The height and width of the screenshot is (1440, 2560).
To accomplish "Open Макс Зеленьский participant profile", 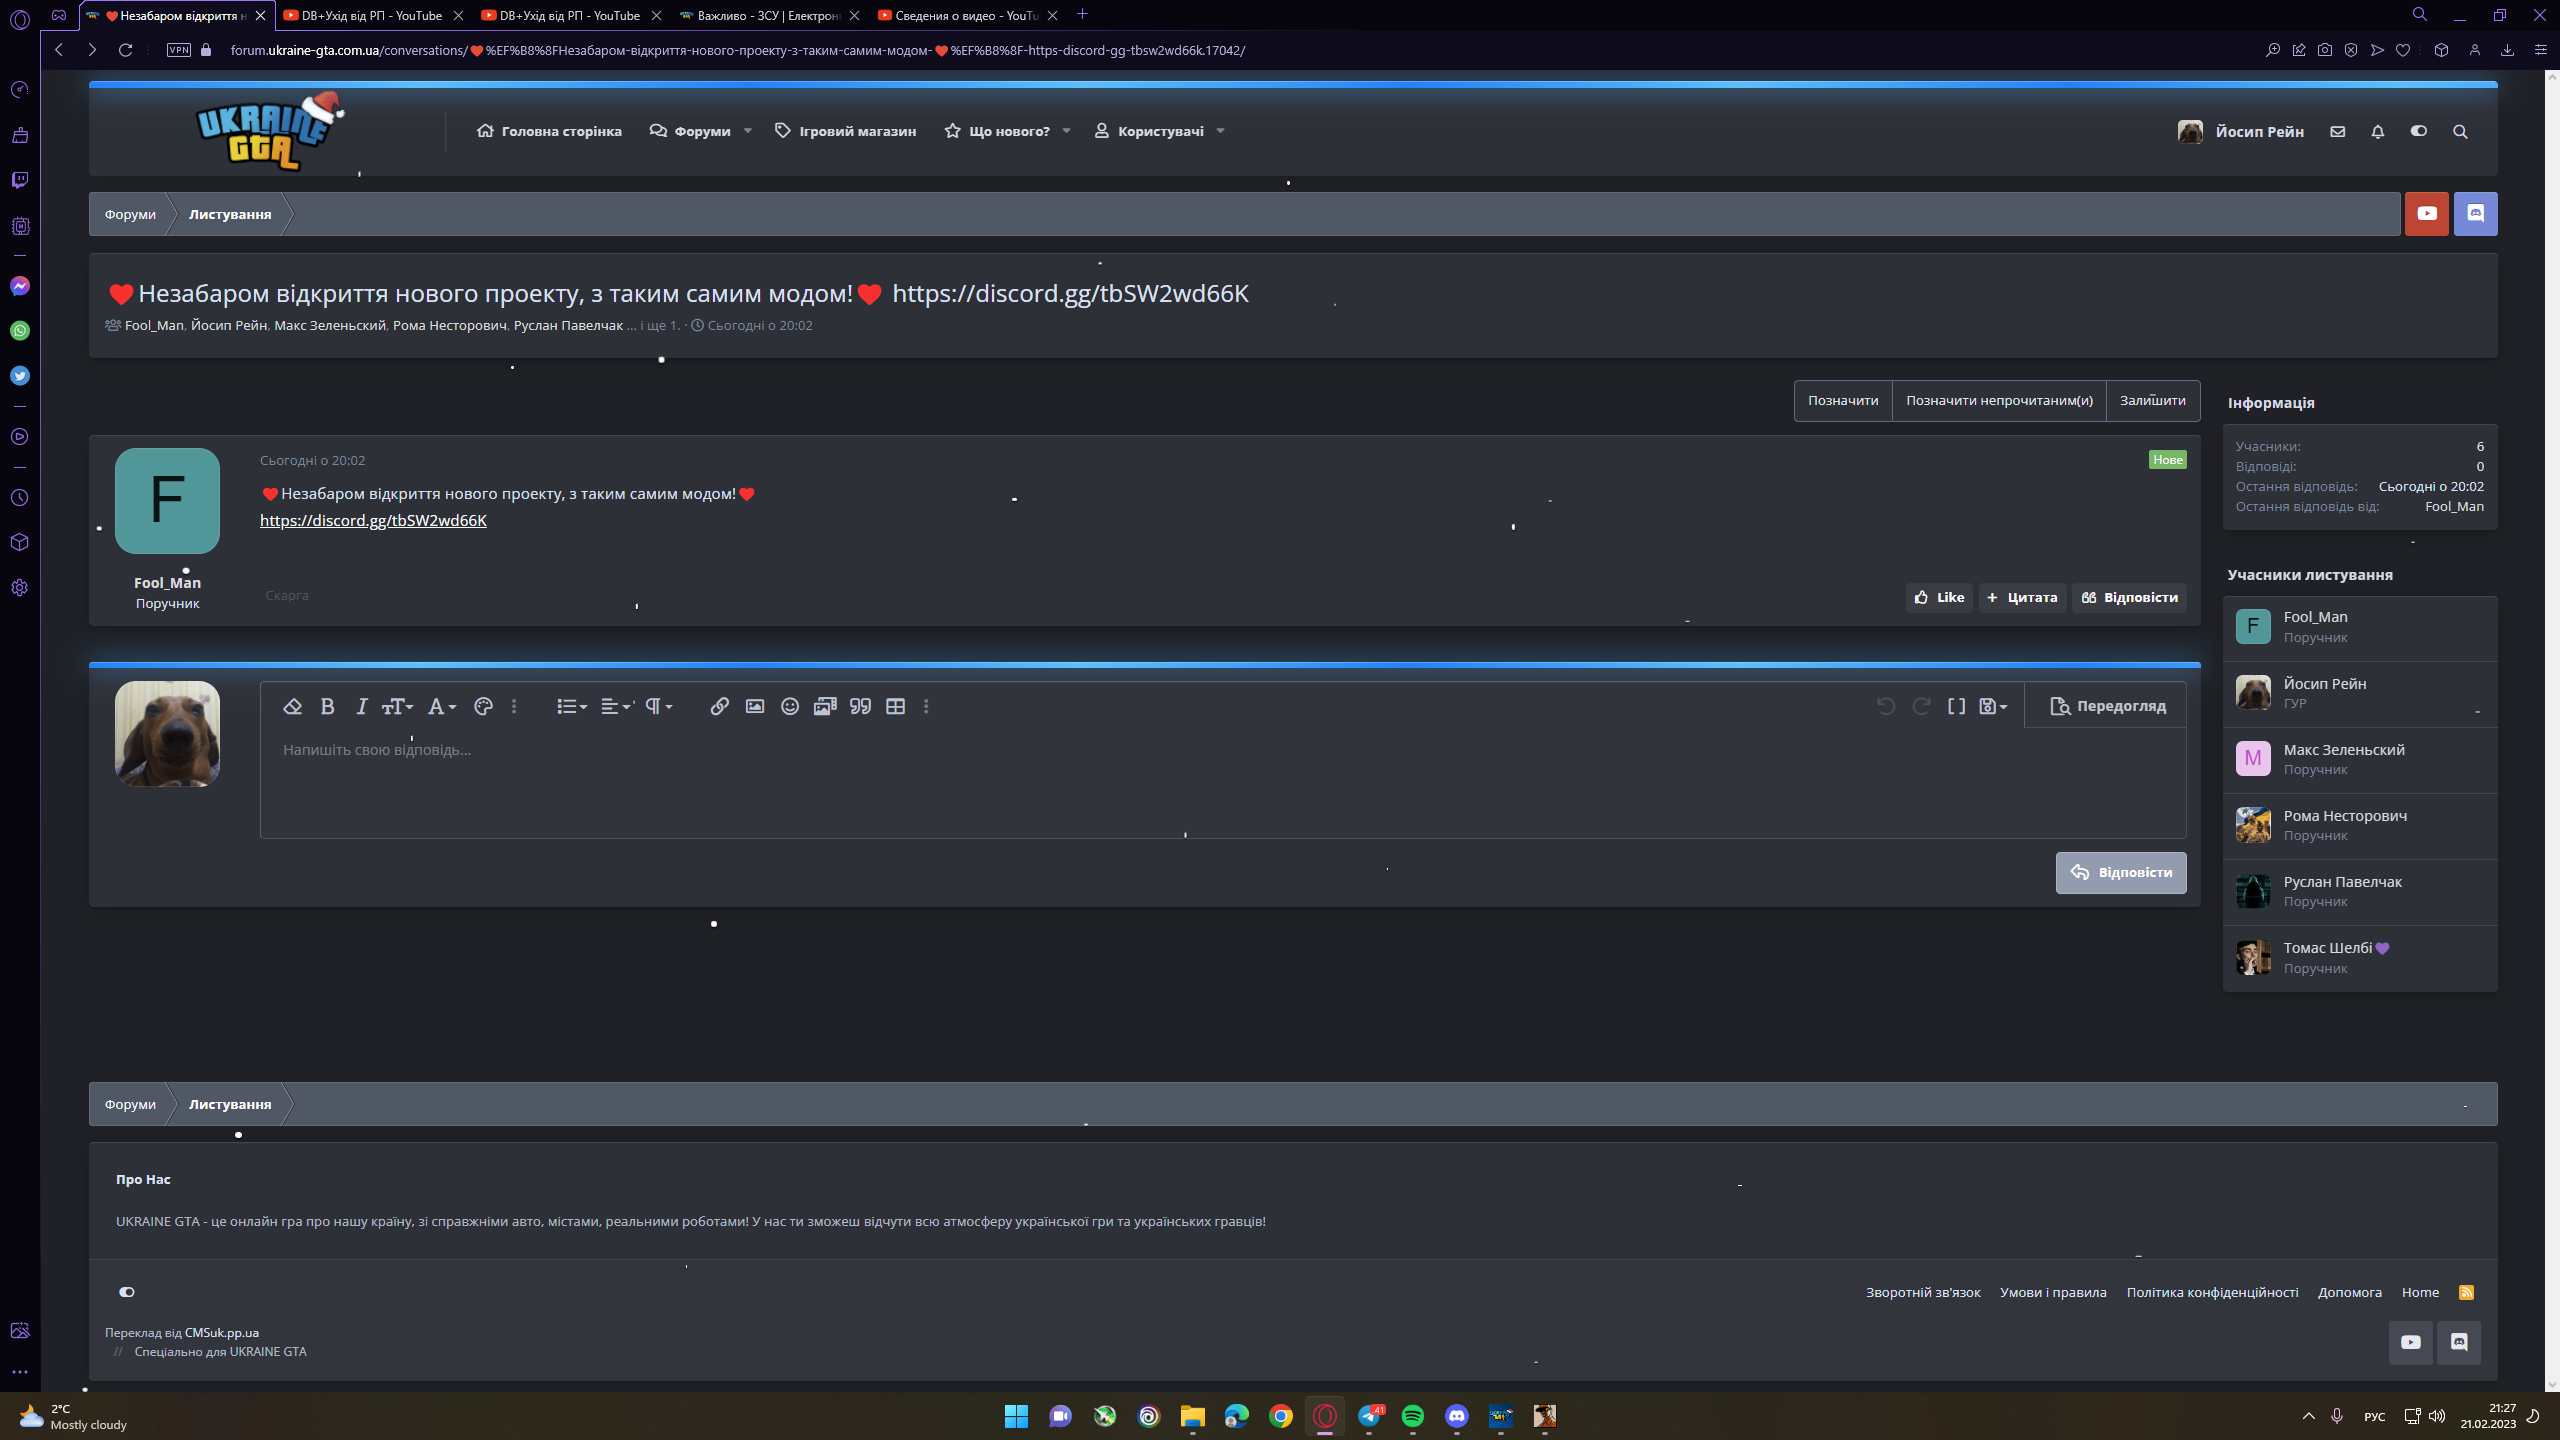I will [x=2343, y=749].
